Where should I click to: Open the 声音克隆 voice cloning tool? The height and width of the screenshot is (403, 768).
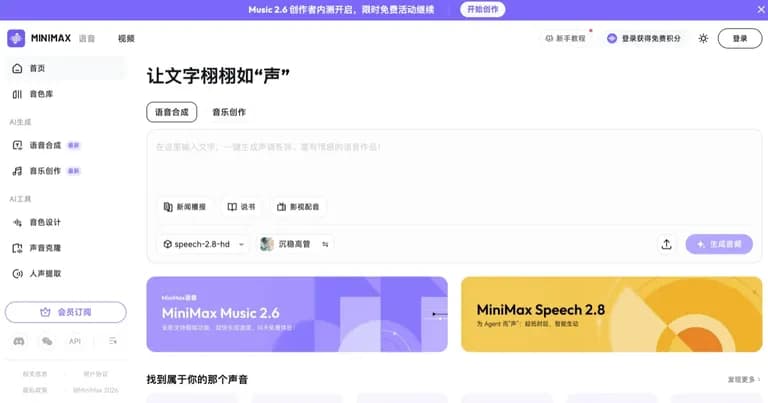pos(65,248)
